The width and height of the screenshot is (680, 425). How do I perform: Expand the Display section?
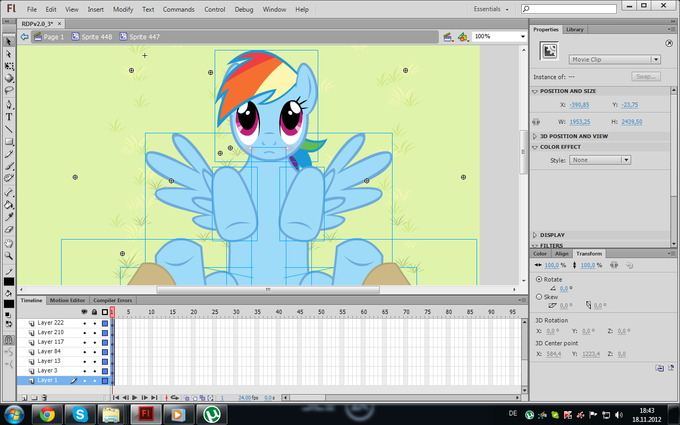point(535,235)
